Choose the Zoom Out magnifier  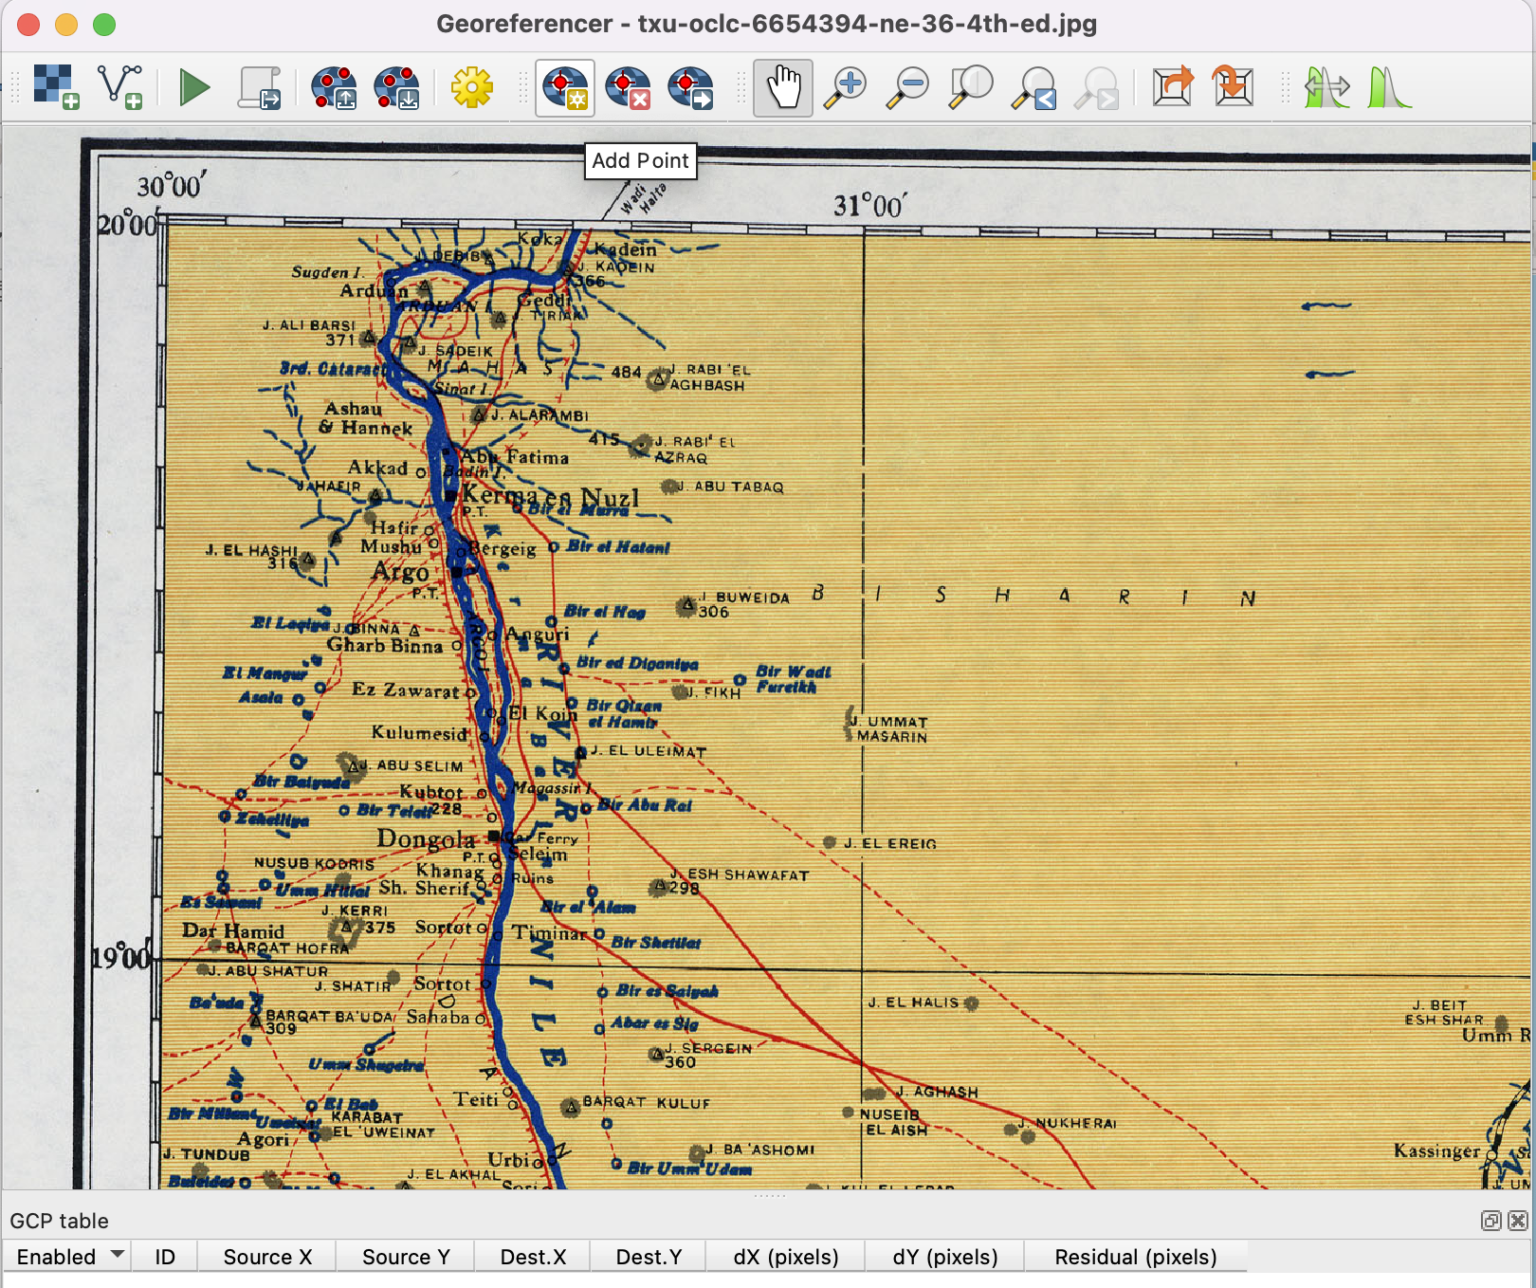tap(909, 88)
